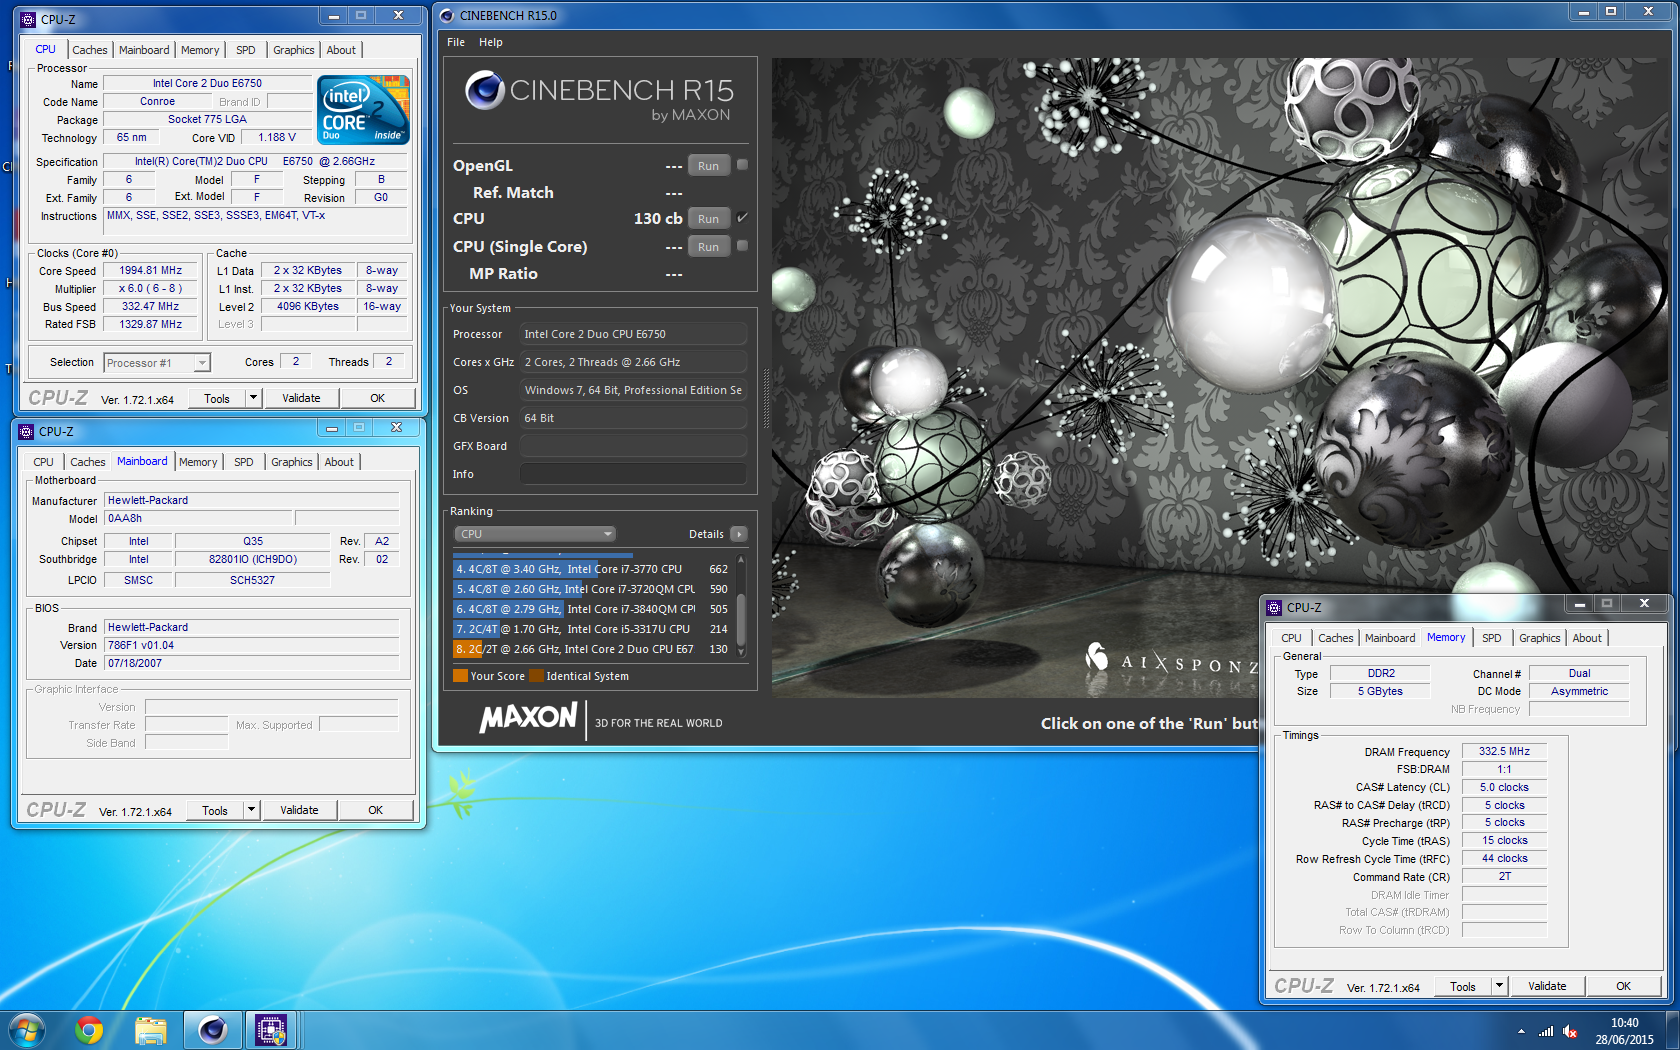Click Show desktop button at taskbar end
The height and width of the screenshot is (1050, 1680).
pos(1671,1030)
